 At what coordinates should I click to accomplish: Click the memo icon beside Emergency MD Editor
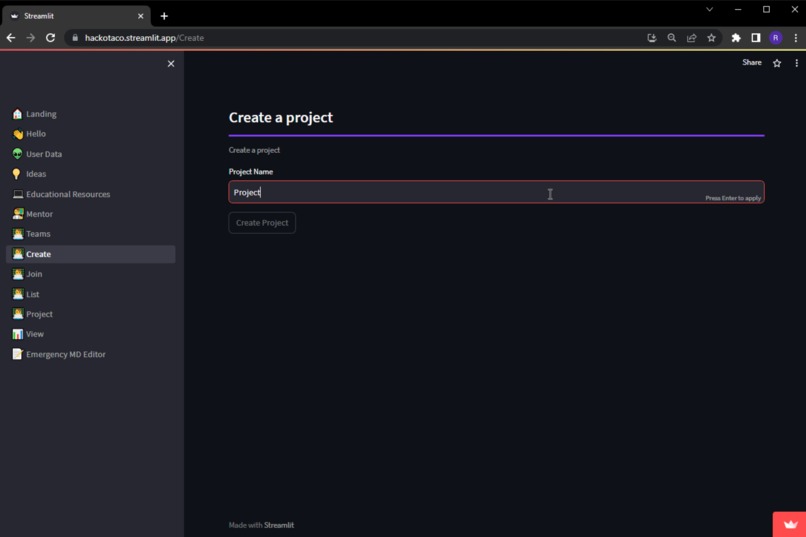(x=17, y=354)
